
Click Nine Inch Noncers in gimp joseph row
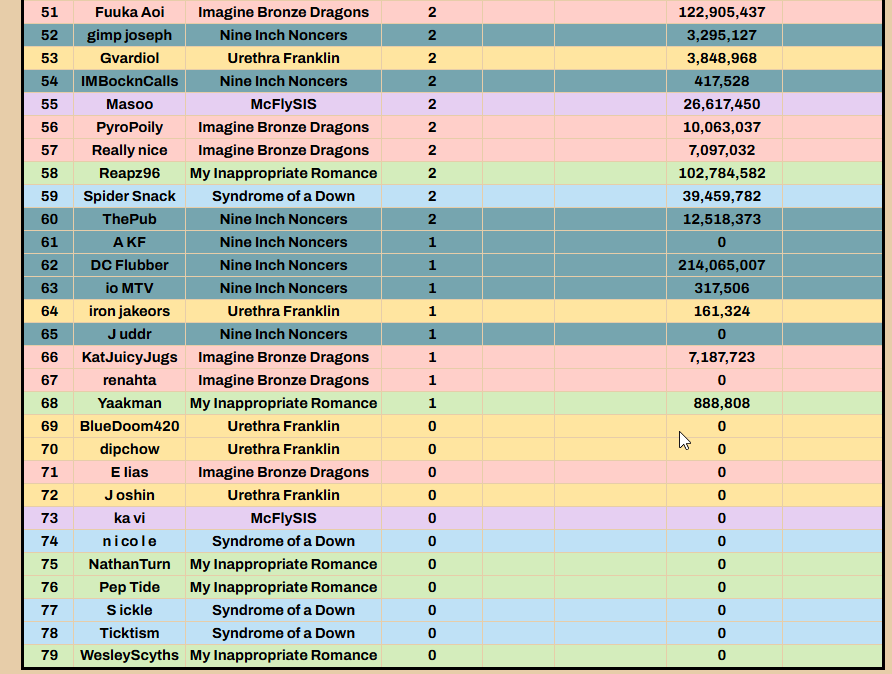pos(283,35)
